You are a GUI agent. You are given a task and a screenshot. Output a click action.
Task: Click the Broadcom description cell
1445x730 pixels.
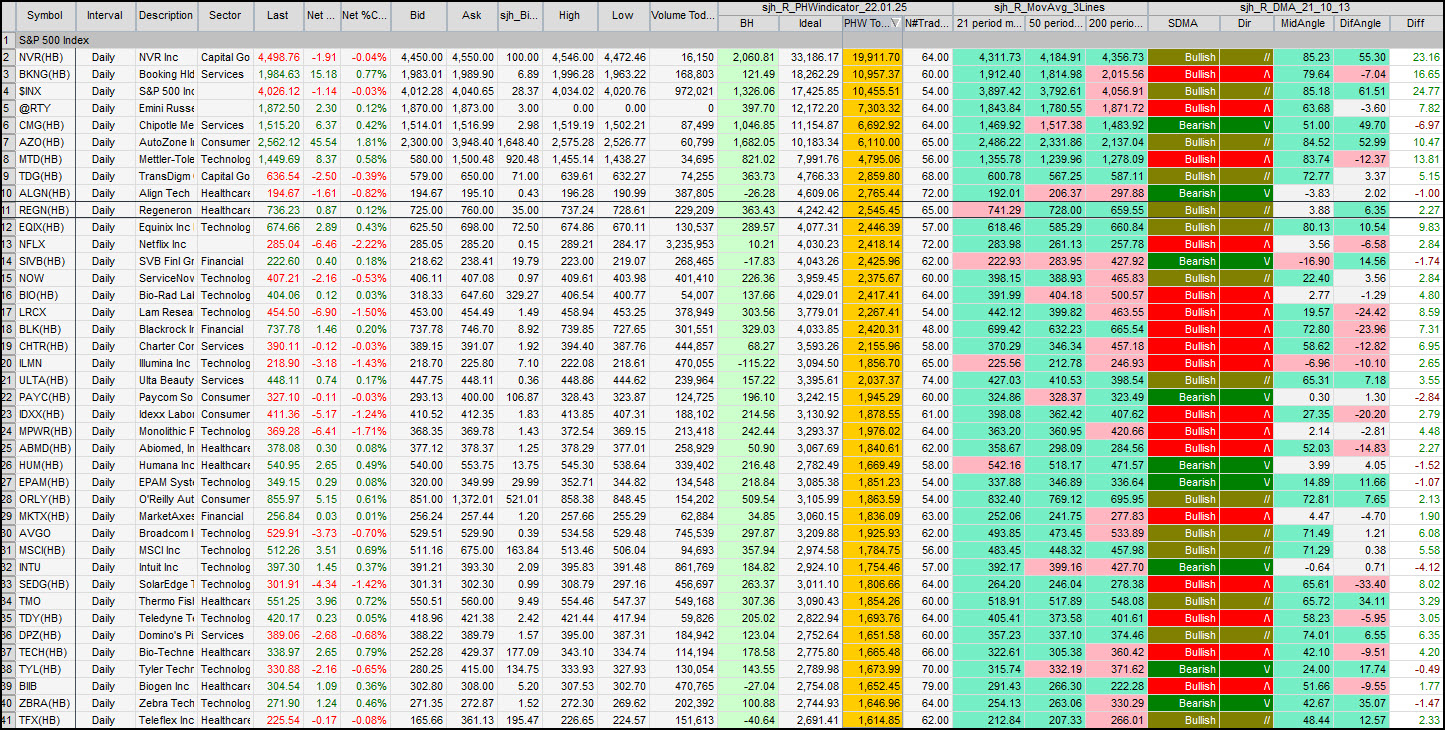click(166, 533)
